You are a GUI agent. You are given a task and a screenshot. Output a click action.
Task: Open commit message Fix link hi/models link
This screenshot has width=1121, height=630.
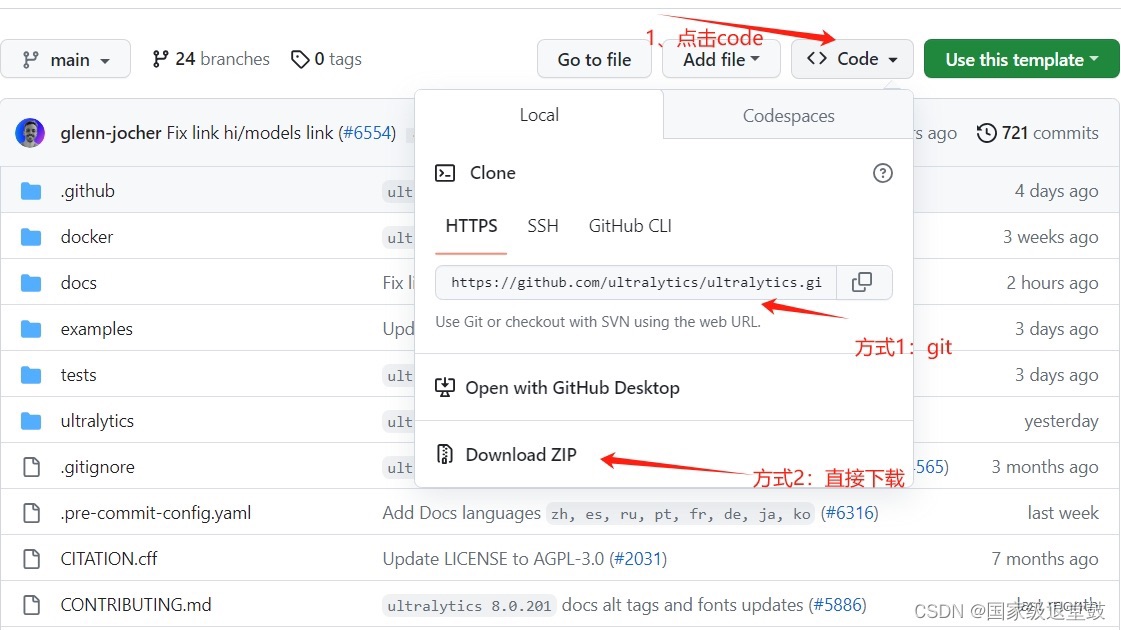250,133
